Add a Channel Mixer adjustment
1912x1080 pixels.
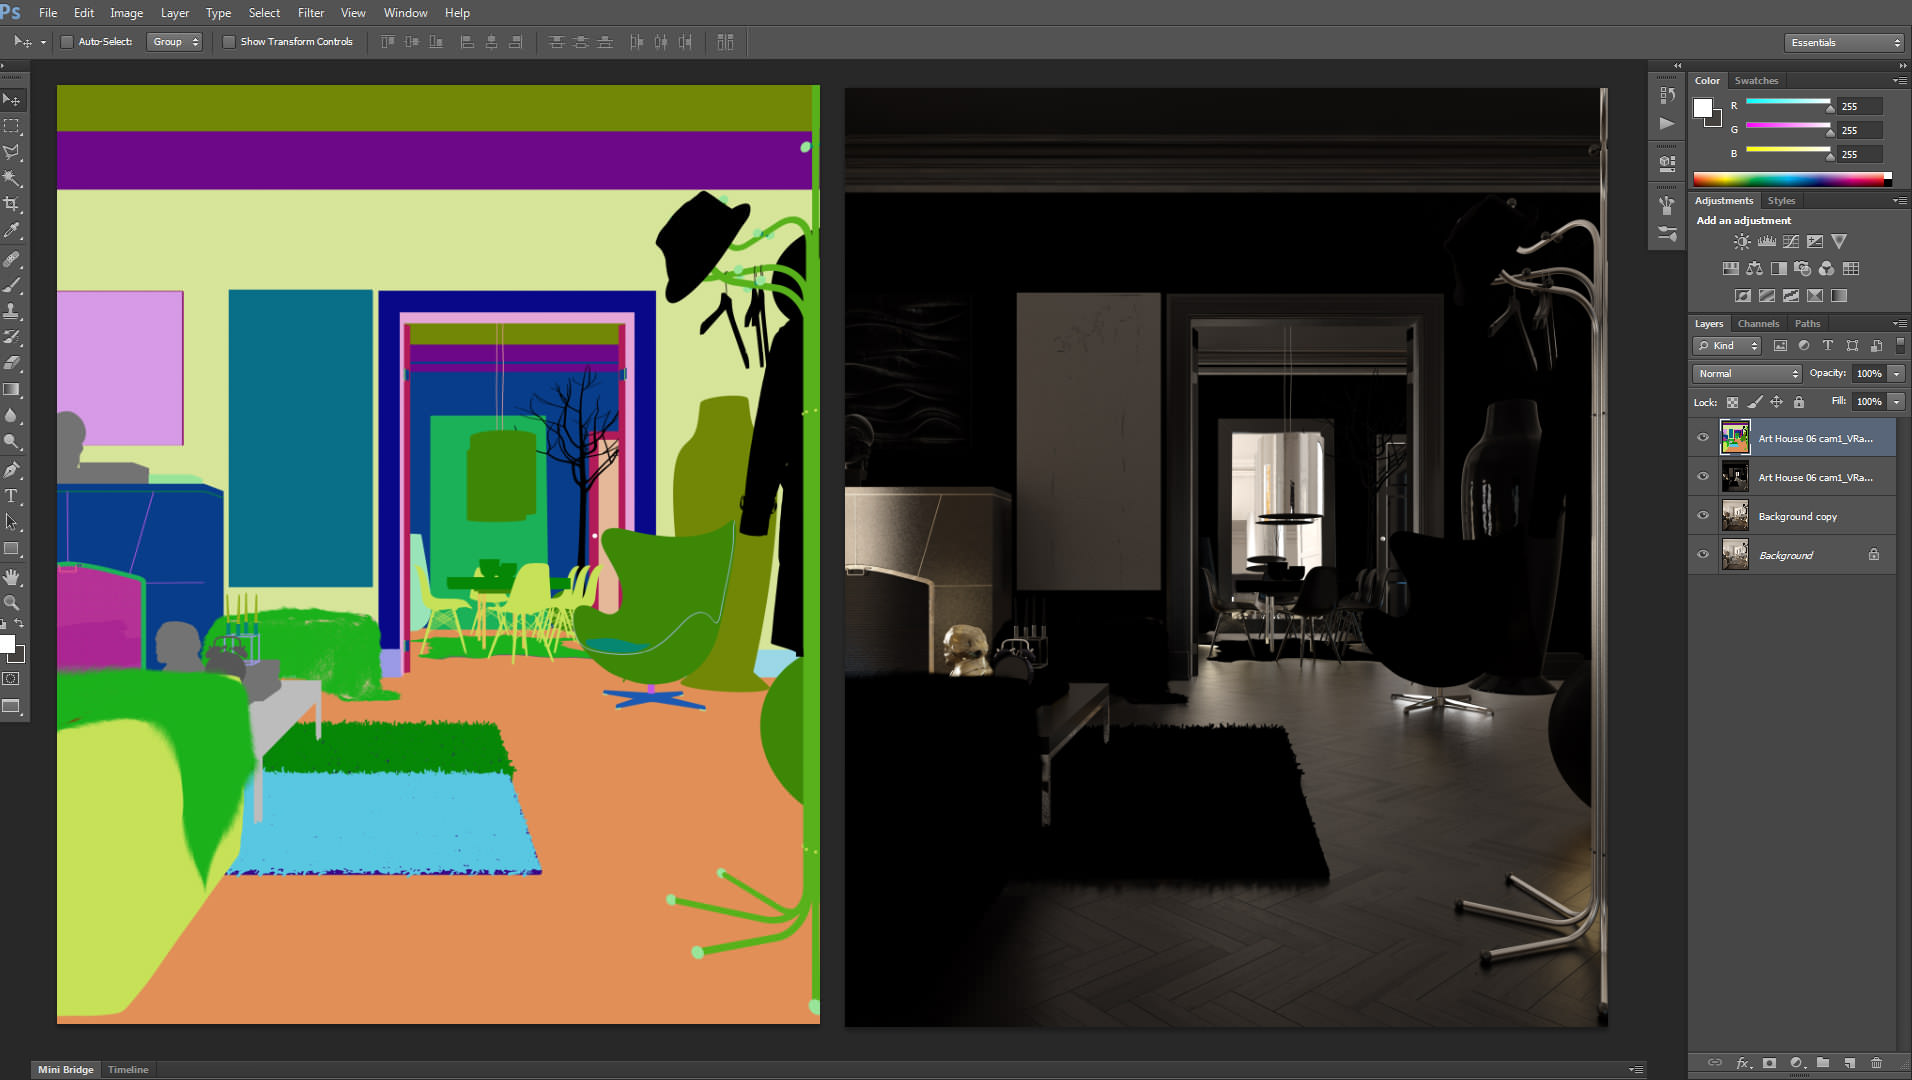point(1827,269)
